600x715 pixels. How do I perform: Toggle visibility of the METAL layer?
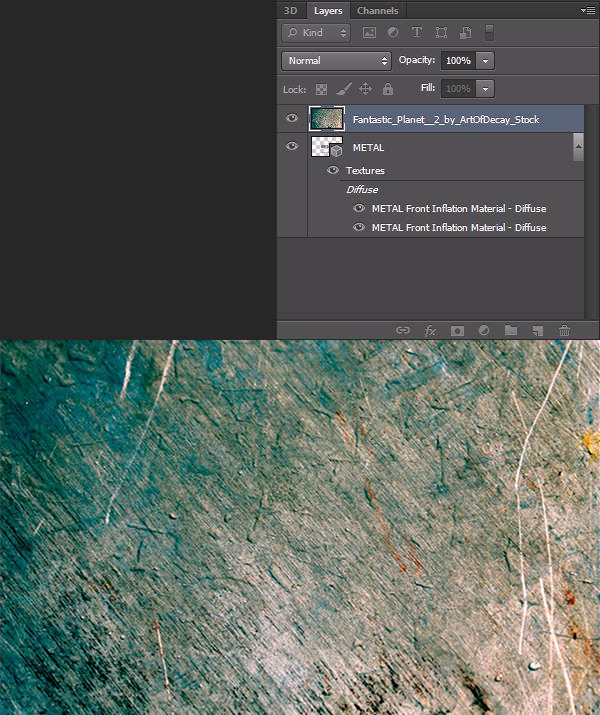[x=292, y=147]
